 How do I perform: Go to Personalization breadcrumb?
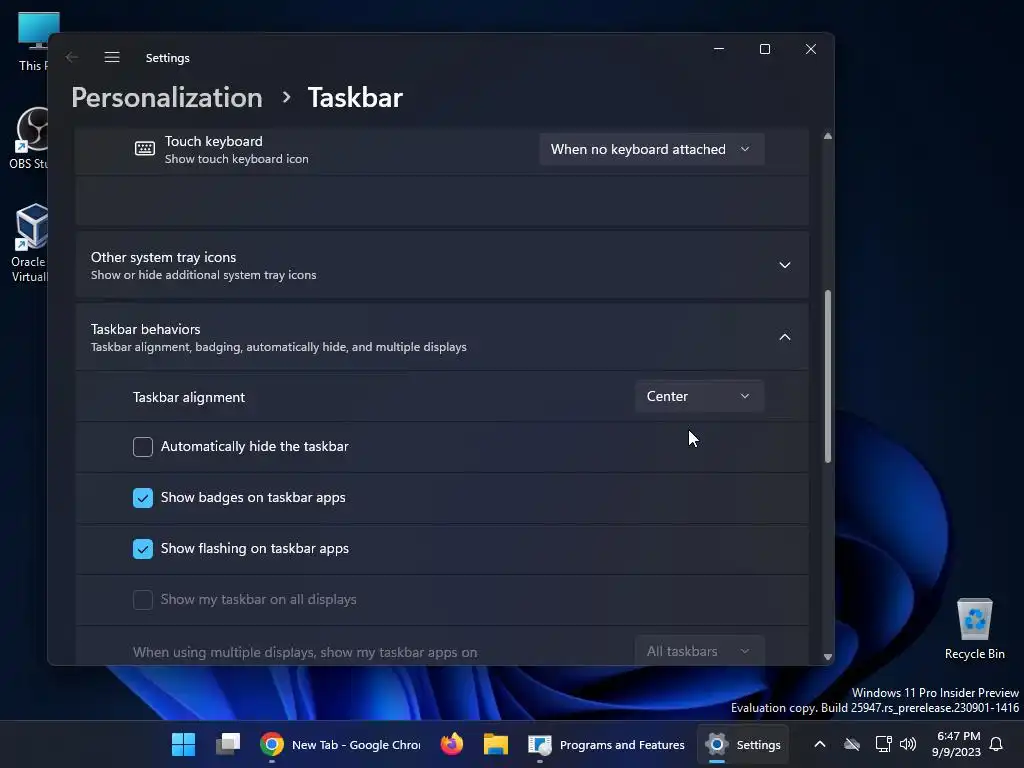167,98
